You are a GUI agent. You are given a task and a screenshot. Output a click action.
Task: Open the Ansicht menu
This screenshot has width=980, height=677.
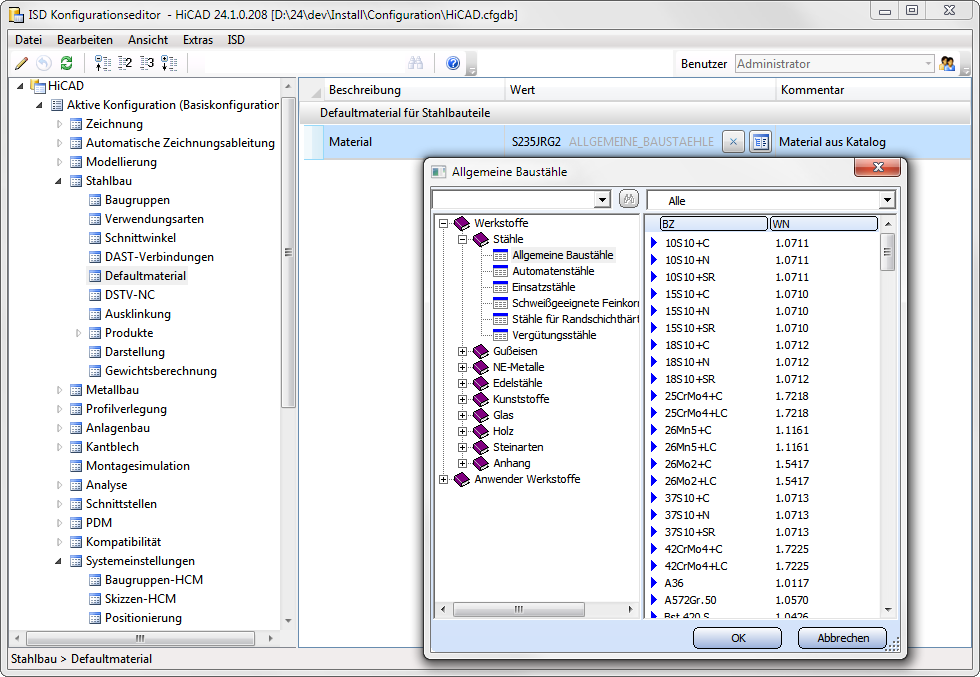tap(148, 40)
